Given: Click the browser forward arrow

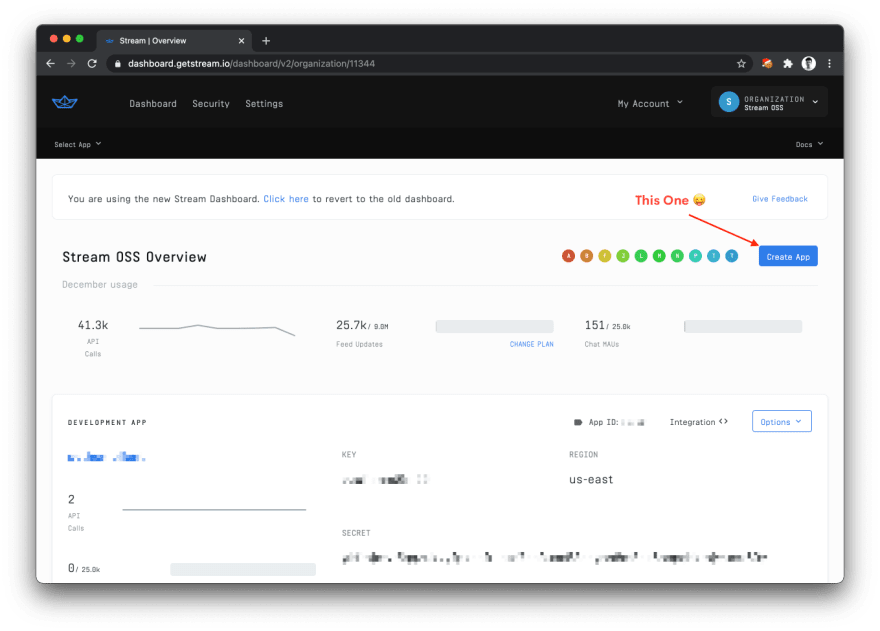Looking at the screenshot, I should tap(71, 63).
